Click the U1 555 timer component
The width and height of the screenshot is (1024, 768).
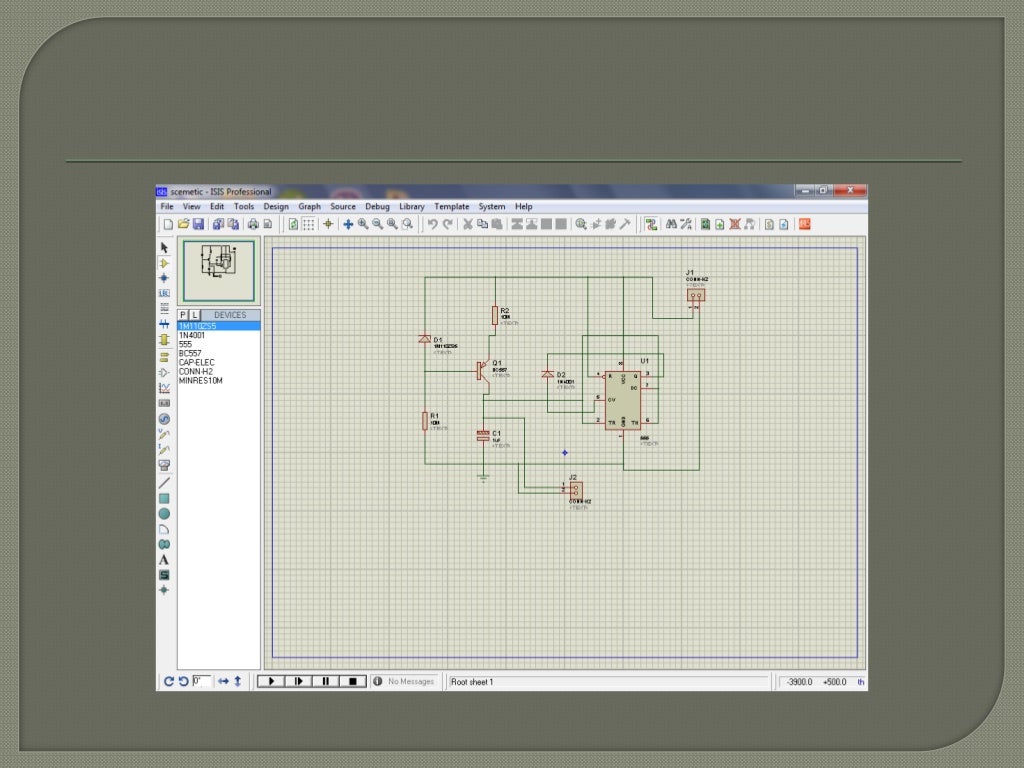623,400
